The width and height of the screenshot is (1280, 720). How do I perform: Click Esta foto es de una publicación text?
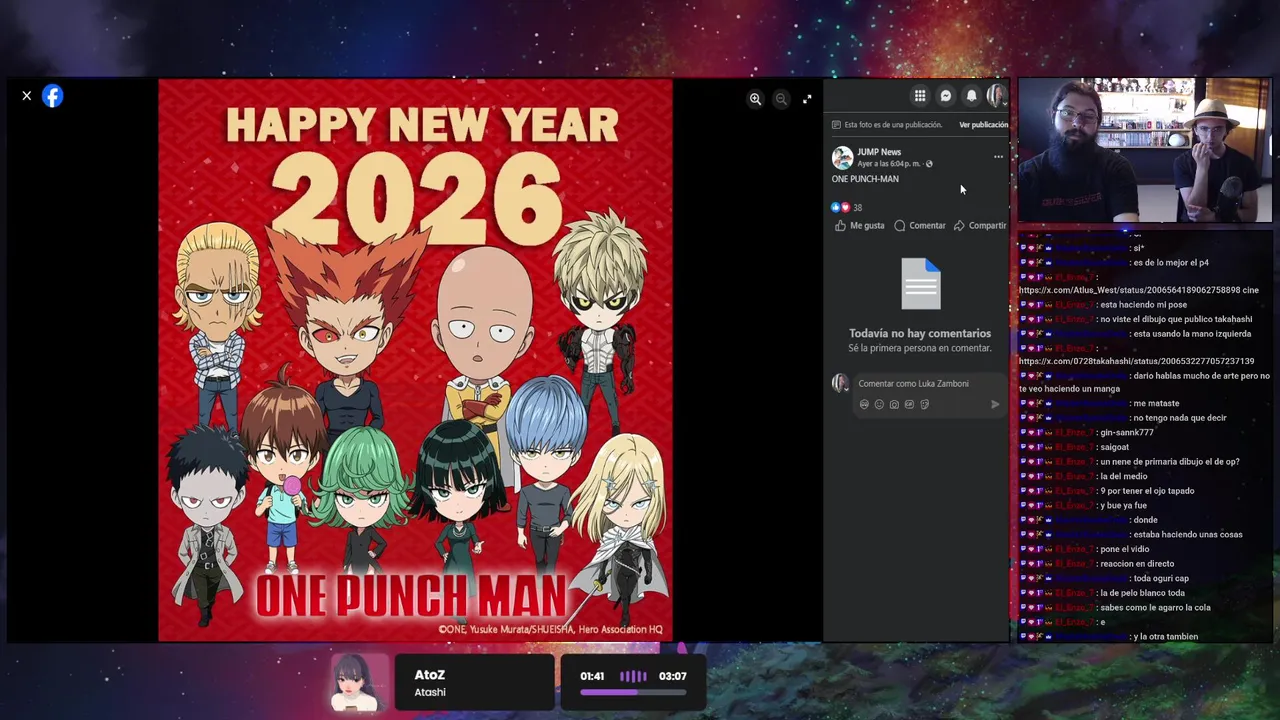tap(893, 125)
